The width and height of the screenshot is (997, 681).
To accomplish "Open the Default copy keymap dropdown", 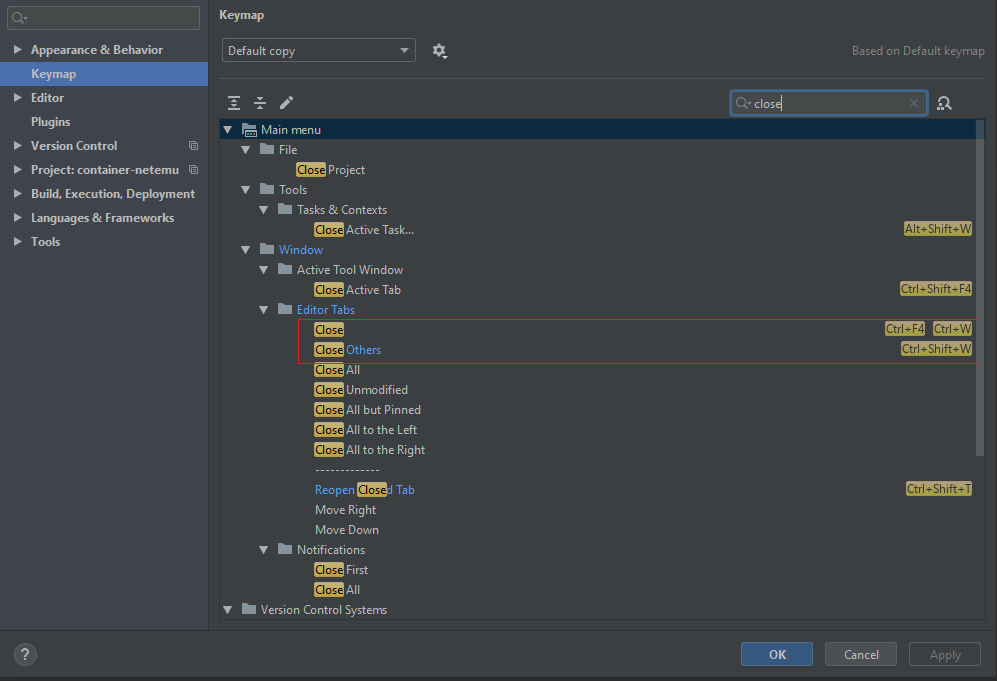I will pyautogui.click(x=318, y=49).
